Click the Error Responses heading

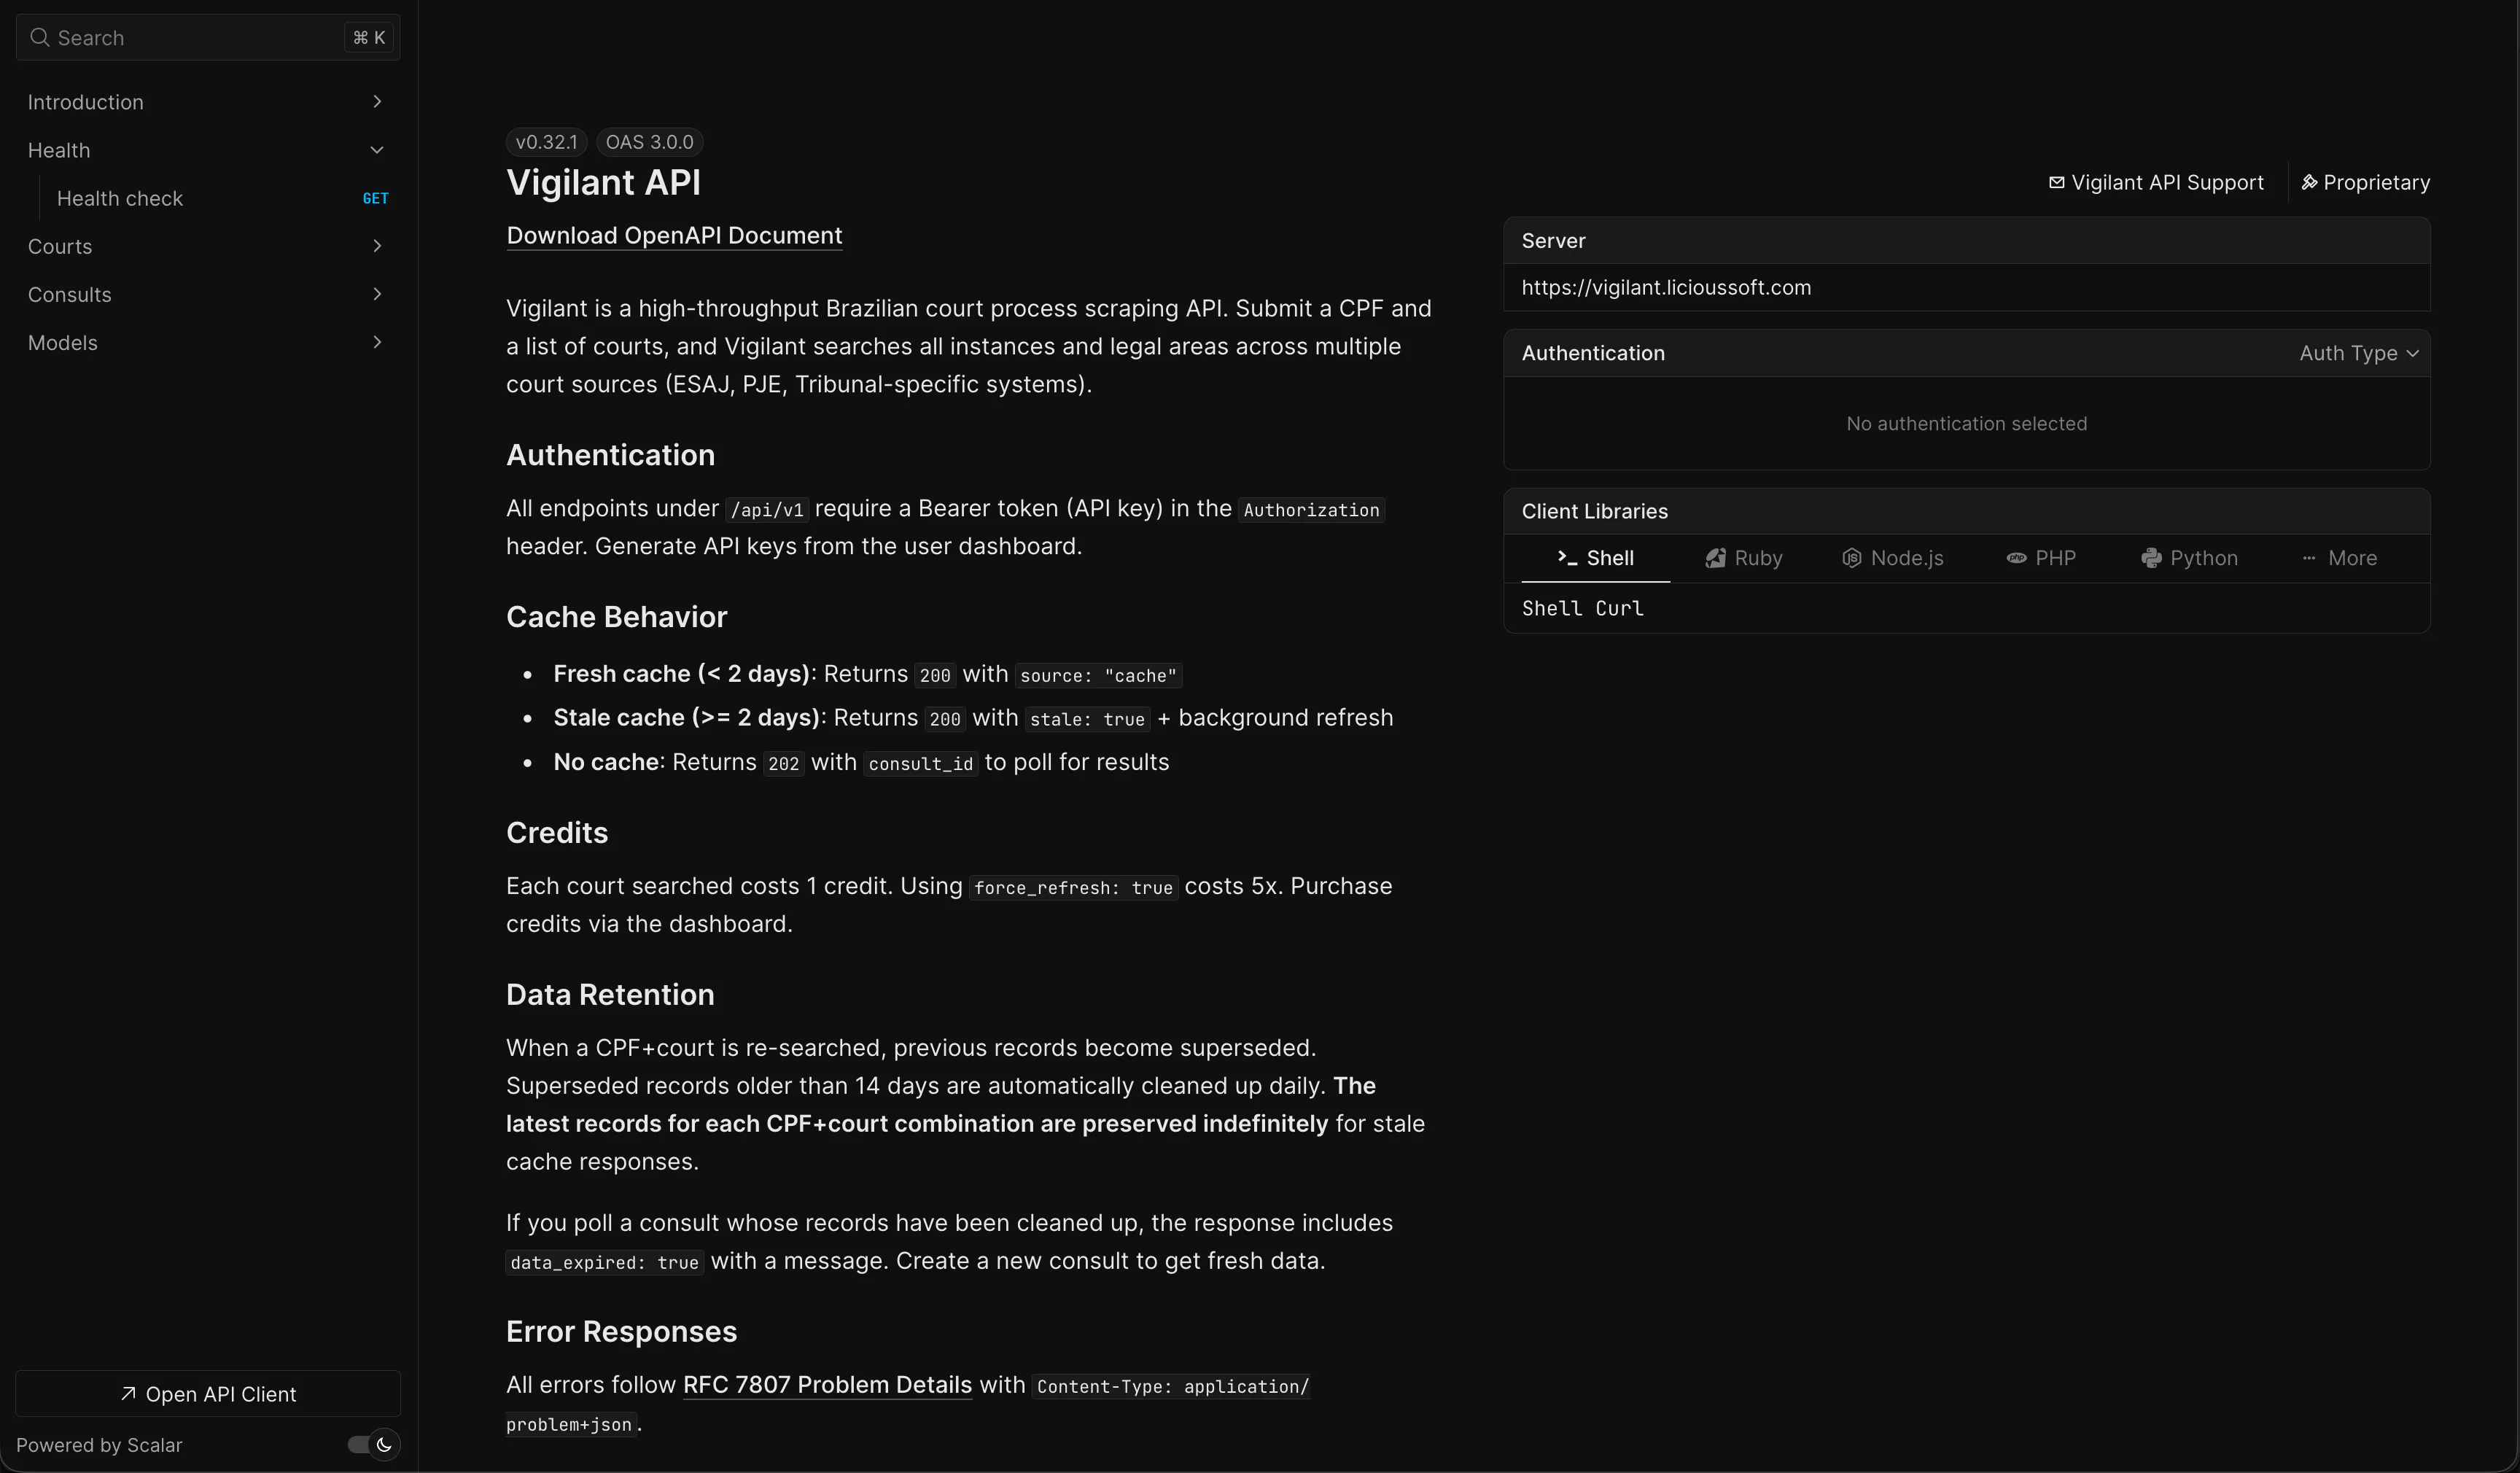click(x=621, y=1332)
